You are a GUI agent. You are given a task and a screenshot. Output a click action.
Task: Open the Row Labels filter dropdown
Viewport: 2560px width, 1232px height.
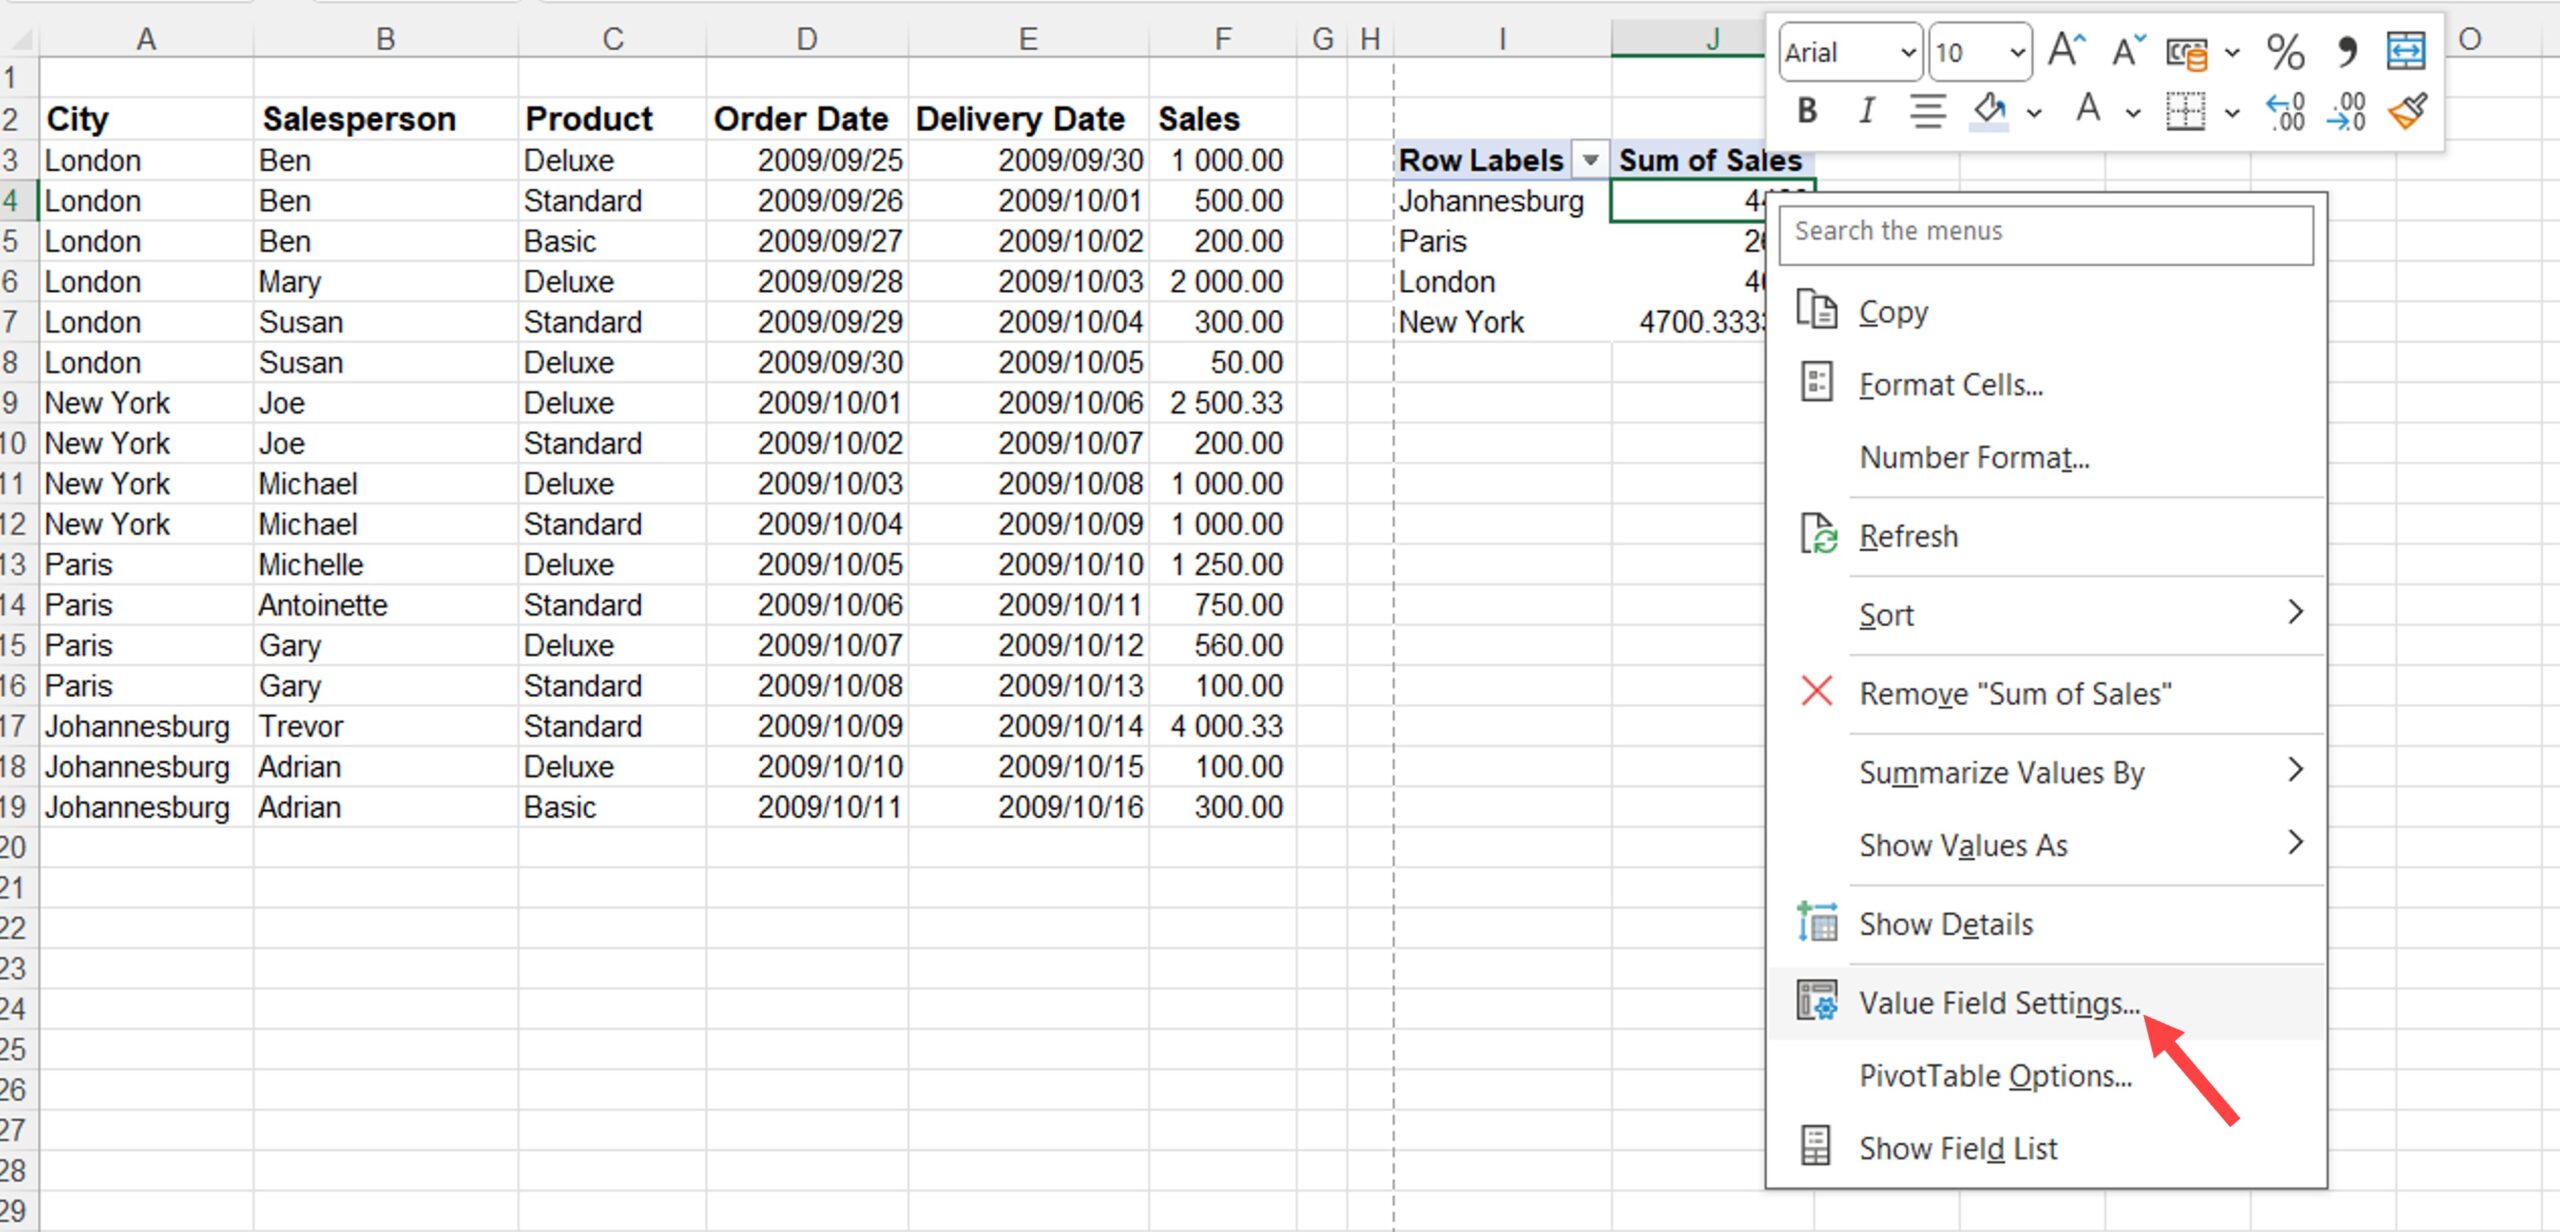(1590, 160)
